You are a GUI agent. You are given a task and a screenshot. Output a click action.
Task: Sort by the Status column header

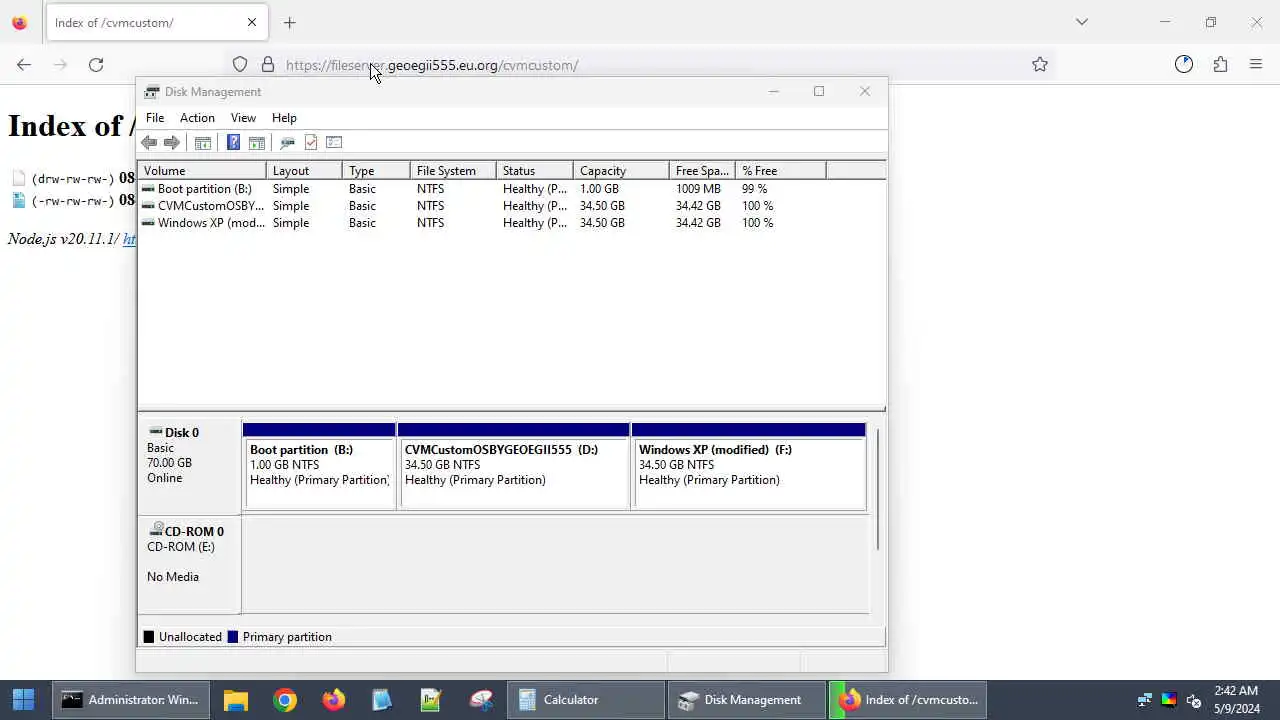pos(535,171)
